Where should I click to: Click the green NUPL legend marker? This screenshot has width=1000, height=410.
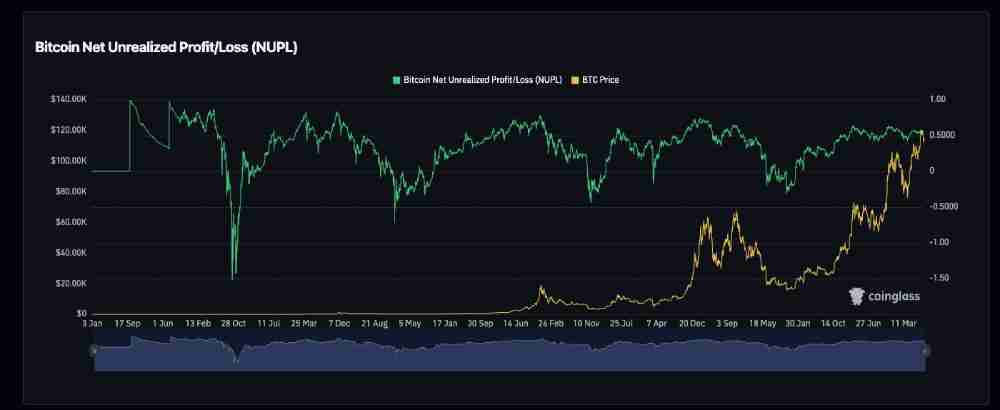396,79
